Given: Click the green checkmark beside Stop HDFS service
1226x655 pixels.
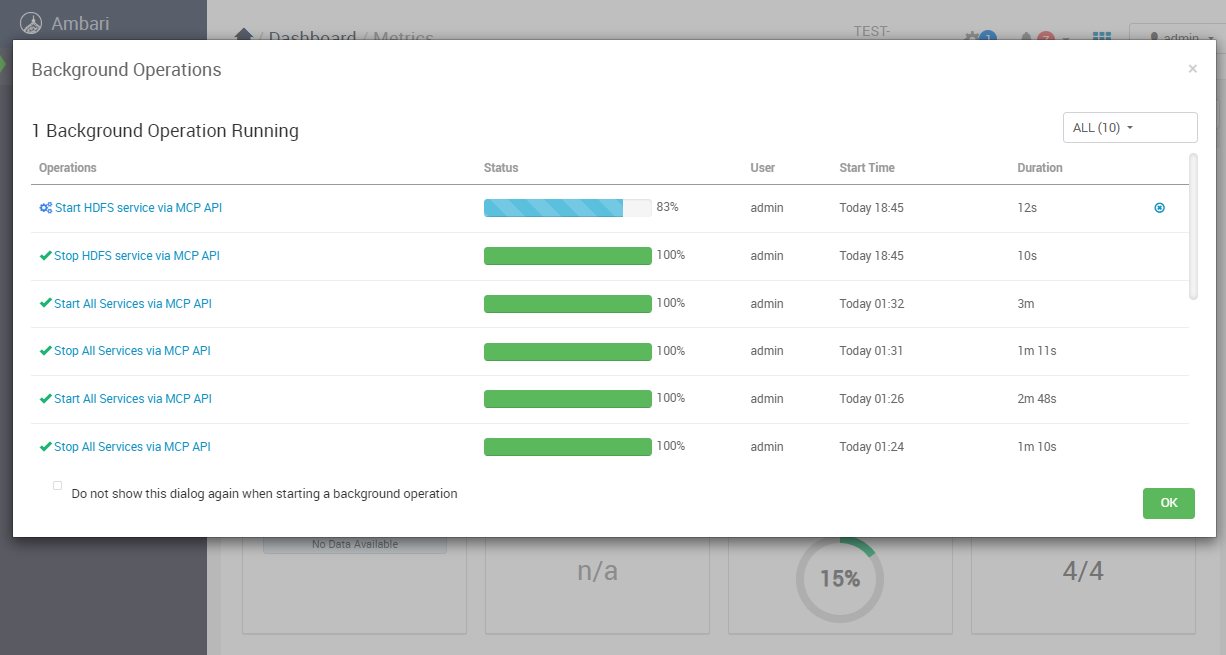Looking at the screenshot, I should tap(45, 256).
